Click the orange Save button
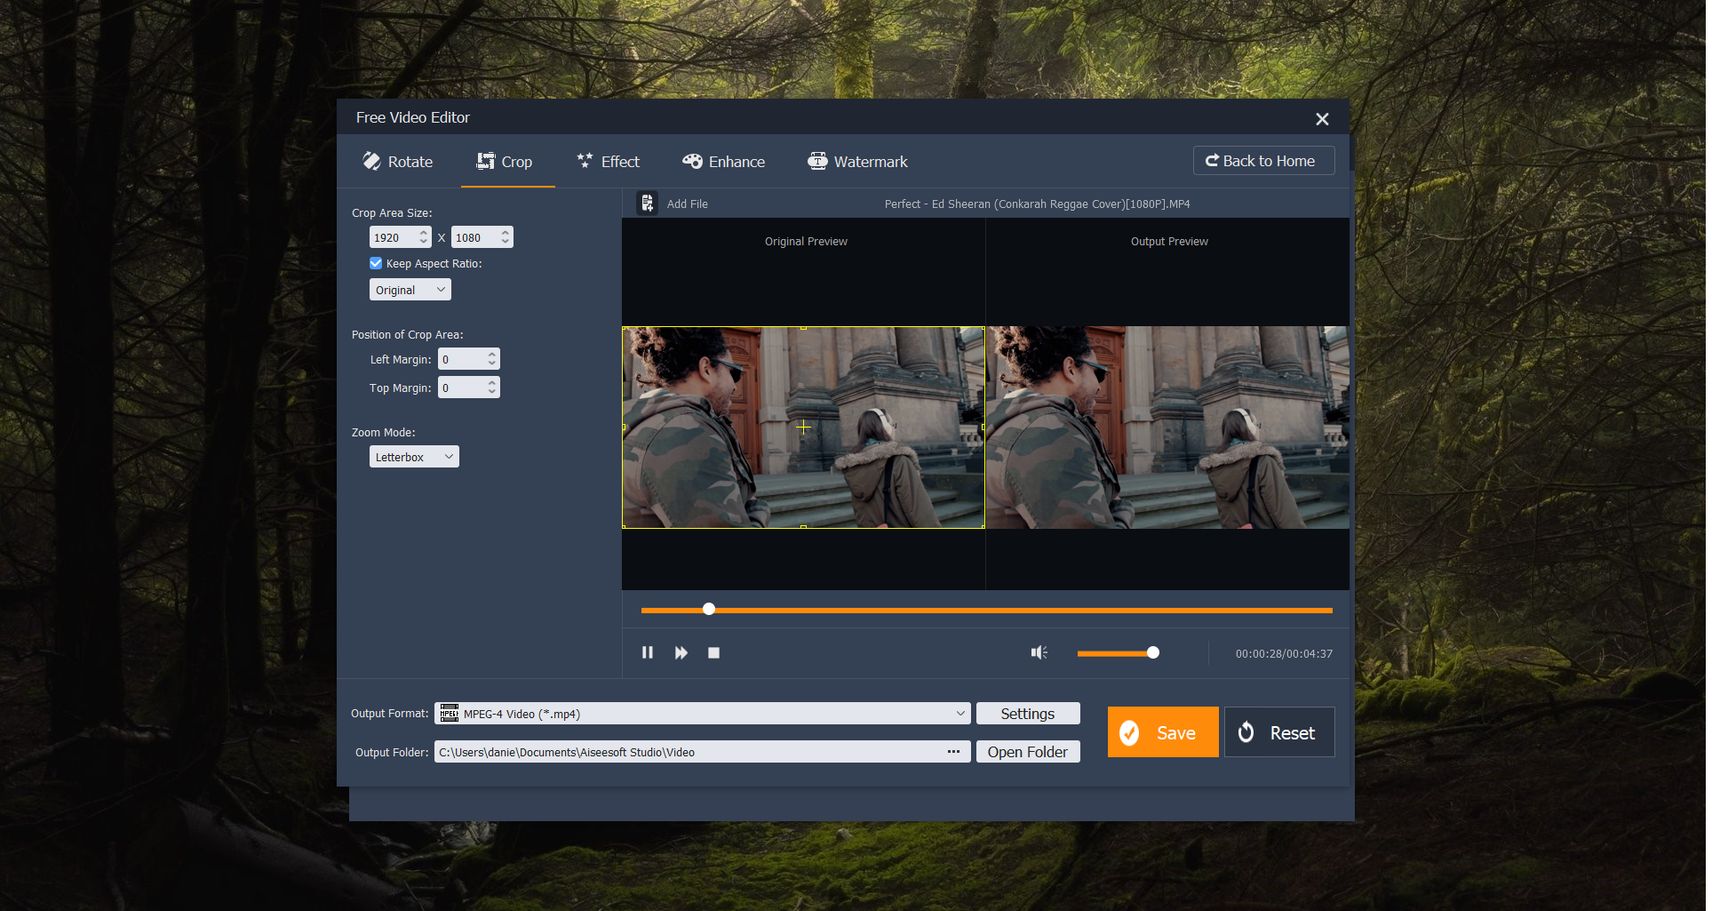The image size is (1720, 911). (x=1163, y=732)
